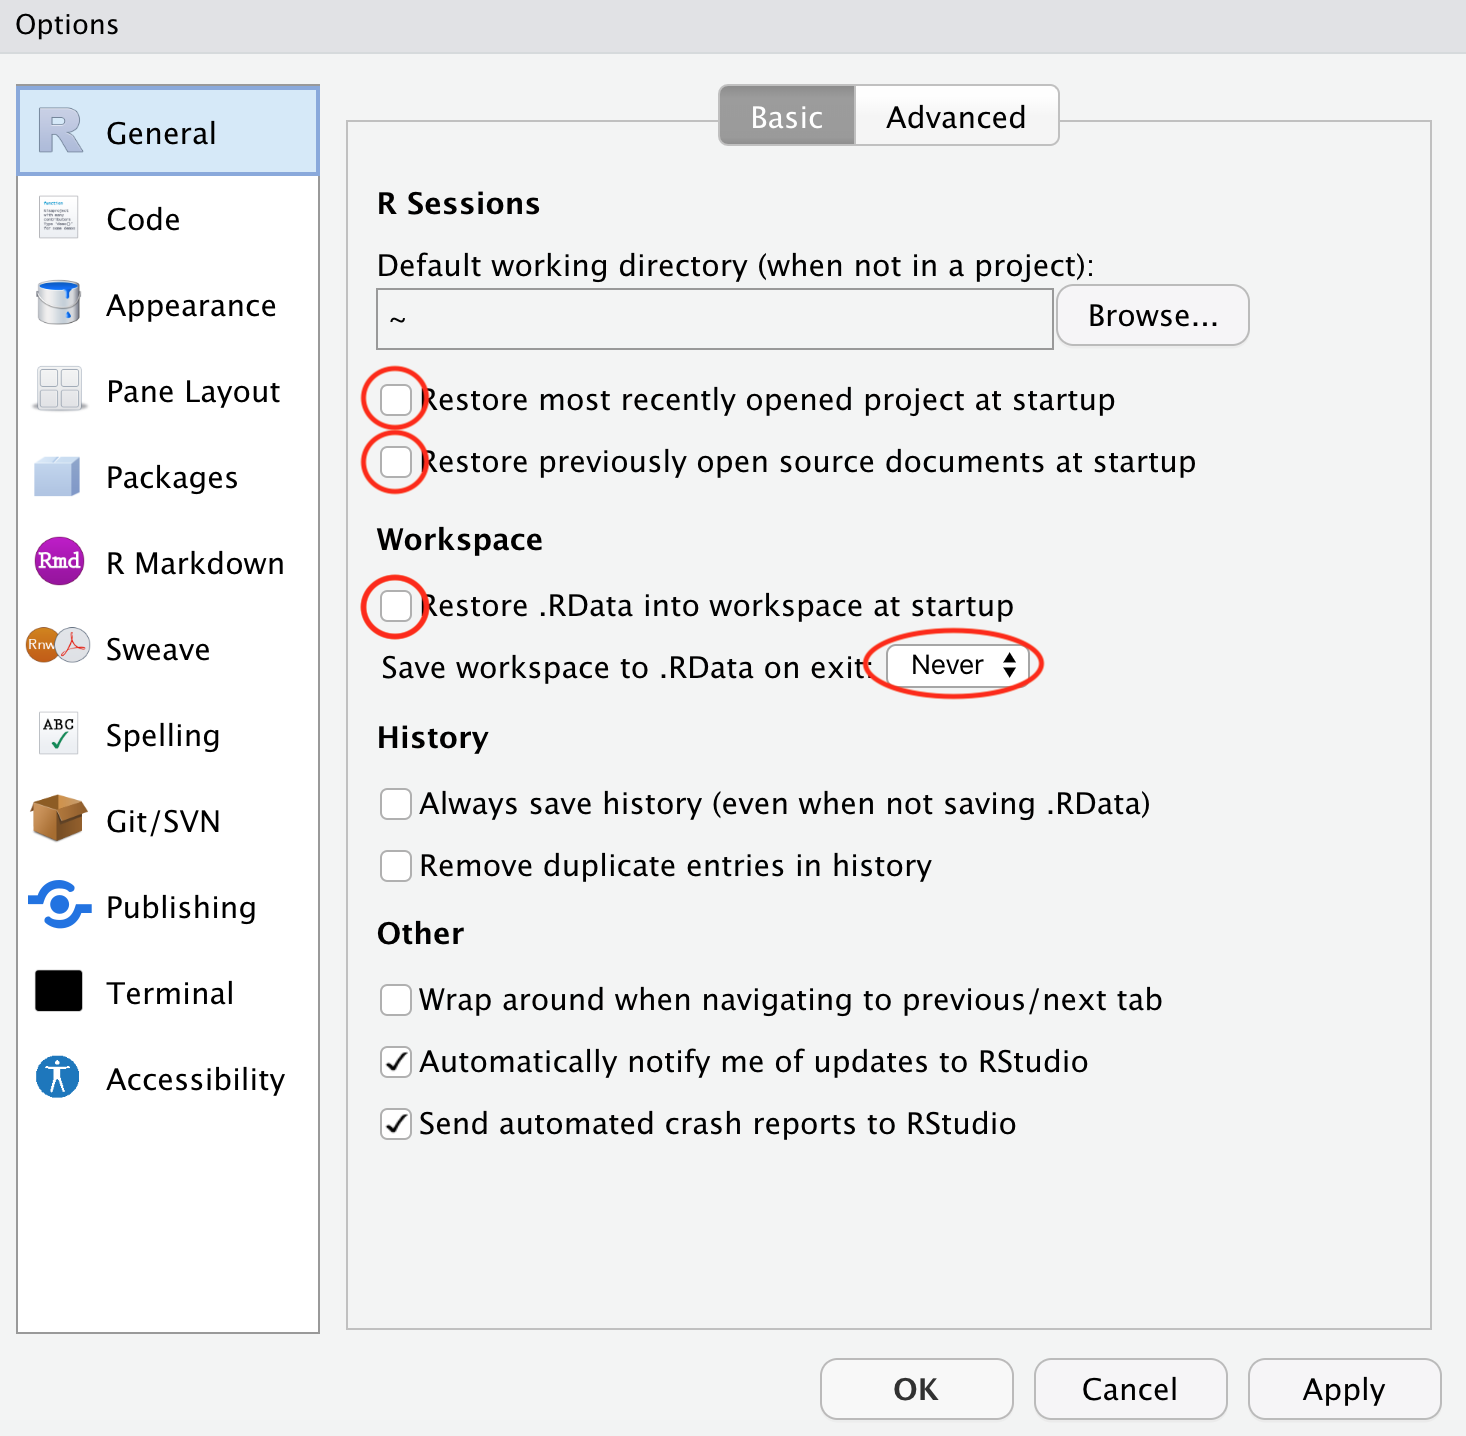Select the Git/SVN cardboard box icon

pyautogui.click(x=58, y=819)
